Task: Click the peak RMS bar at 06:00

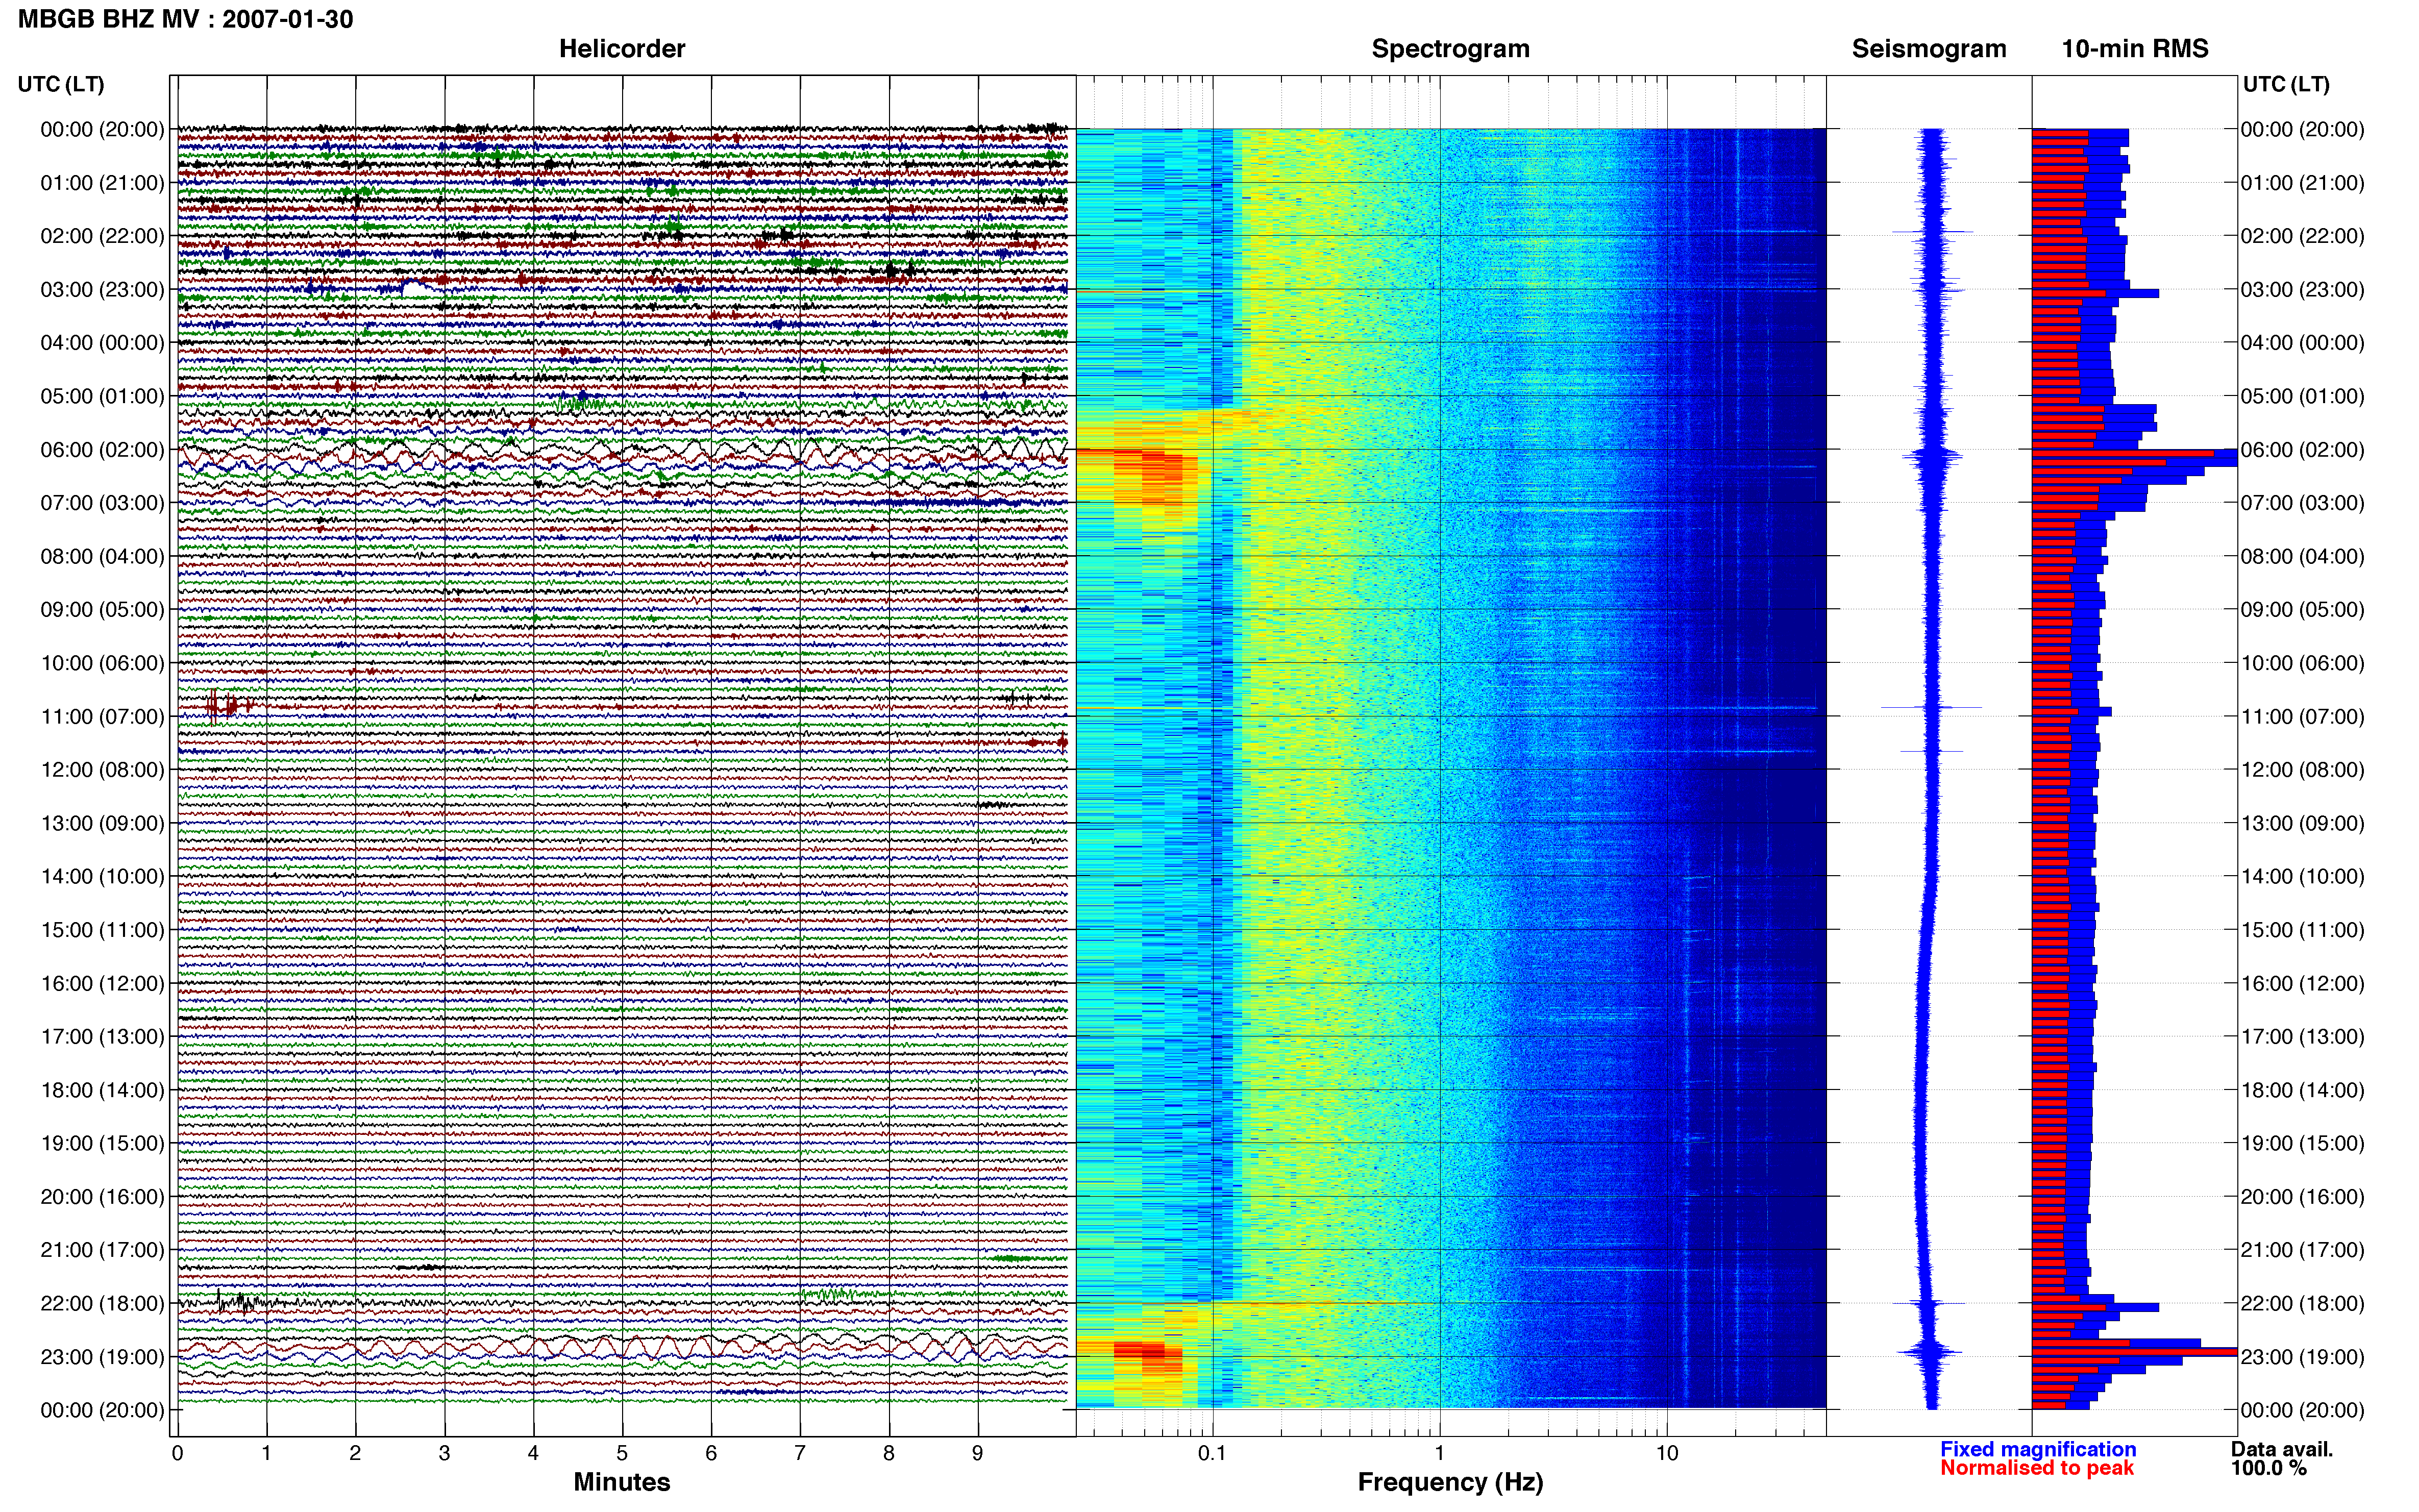Action: [2134, 454]
